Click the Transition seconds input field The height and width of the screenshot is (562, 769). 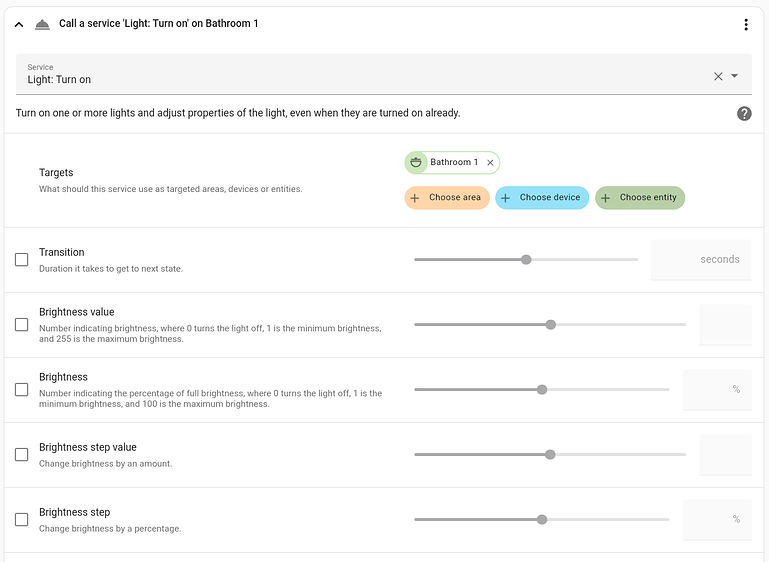pos(700,260)
